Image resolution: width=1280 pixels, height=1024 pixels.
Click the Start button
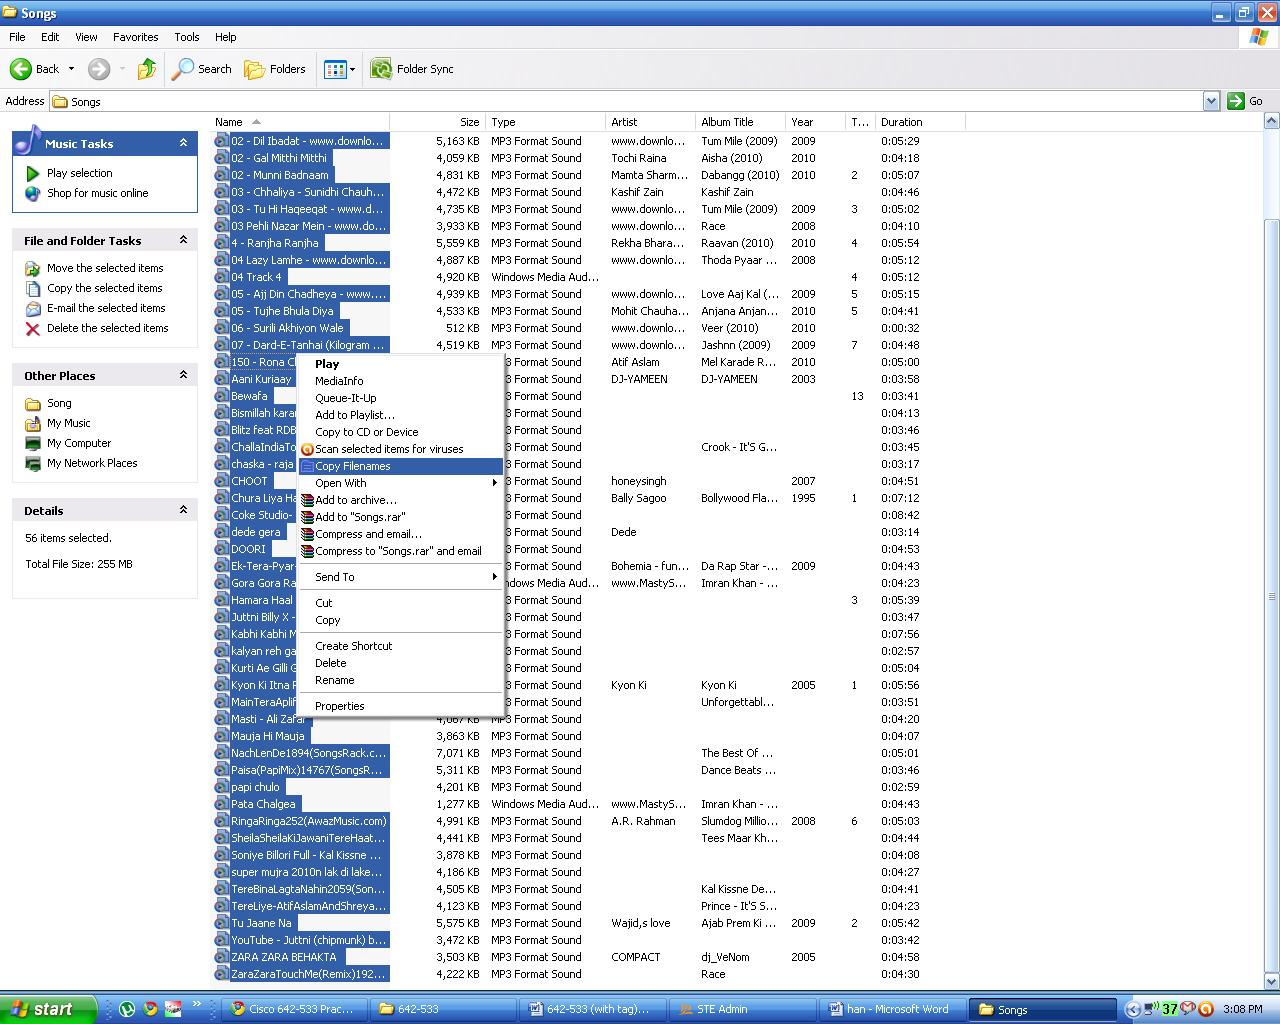click(48, 1009)
